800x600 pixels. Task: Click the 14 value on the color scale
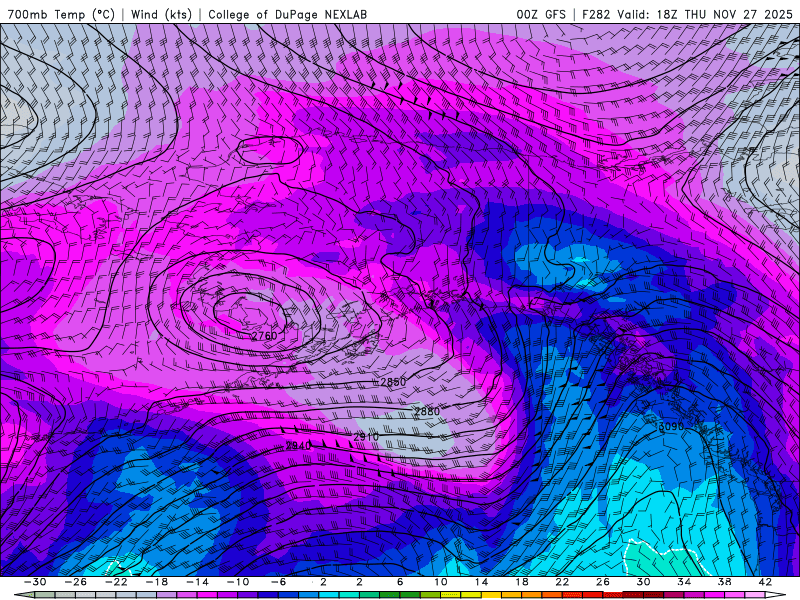(481, 582)
